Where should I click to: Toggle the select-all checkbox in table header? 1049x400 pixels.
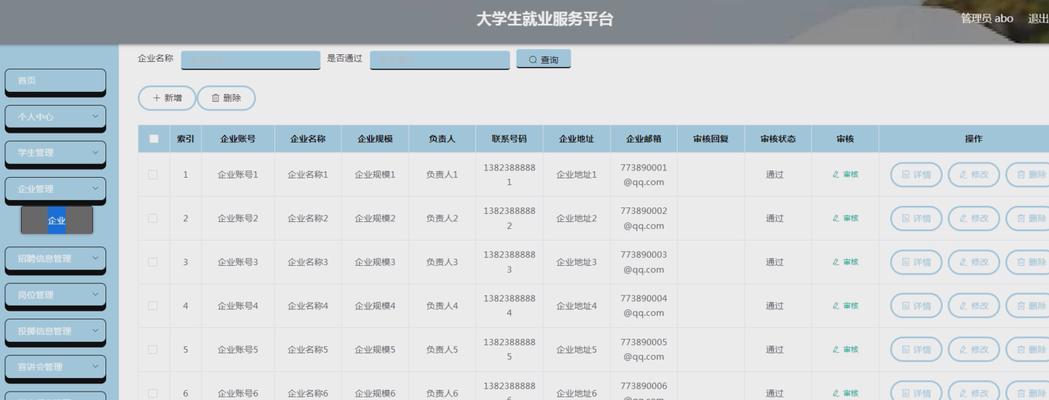point(154,139)
